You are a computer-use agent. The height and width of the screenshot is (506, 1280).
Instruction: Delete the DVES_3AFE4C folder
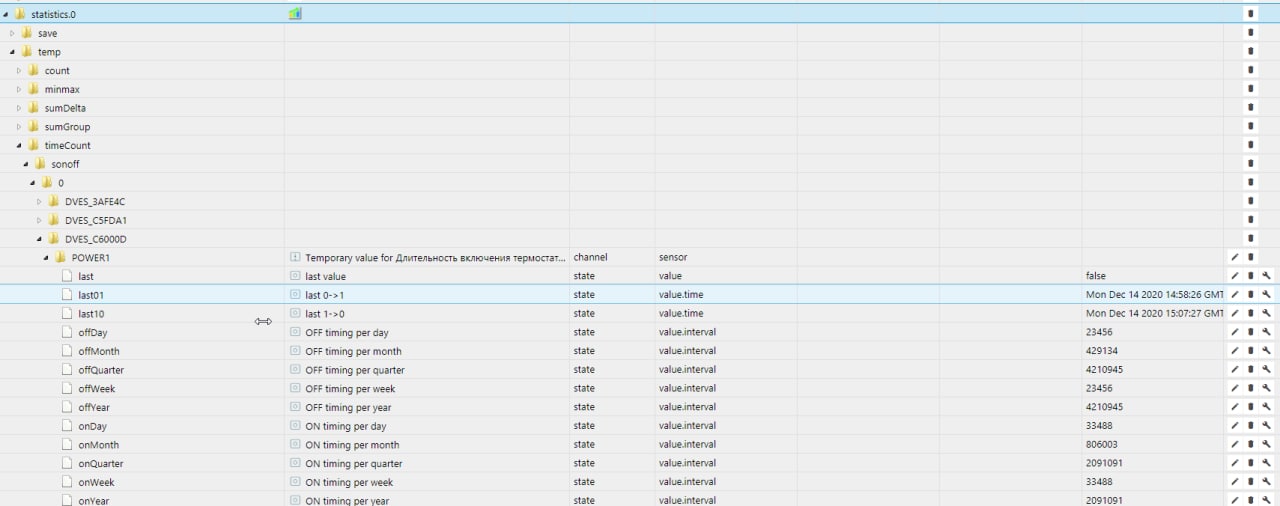tap(1250, 201)
